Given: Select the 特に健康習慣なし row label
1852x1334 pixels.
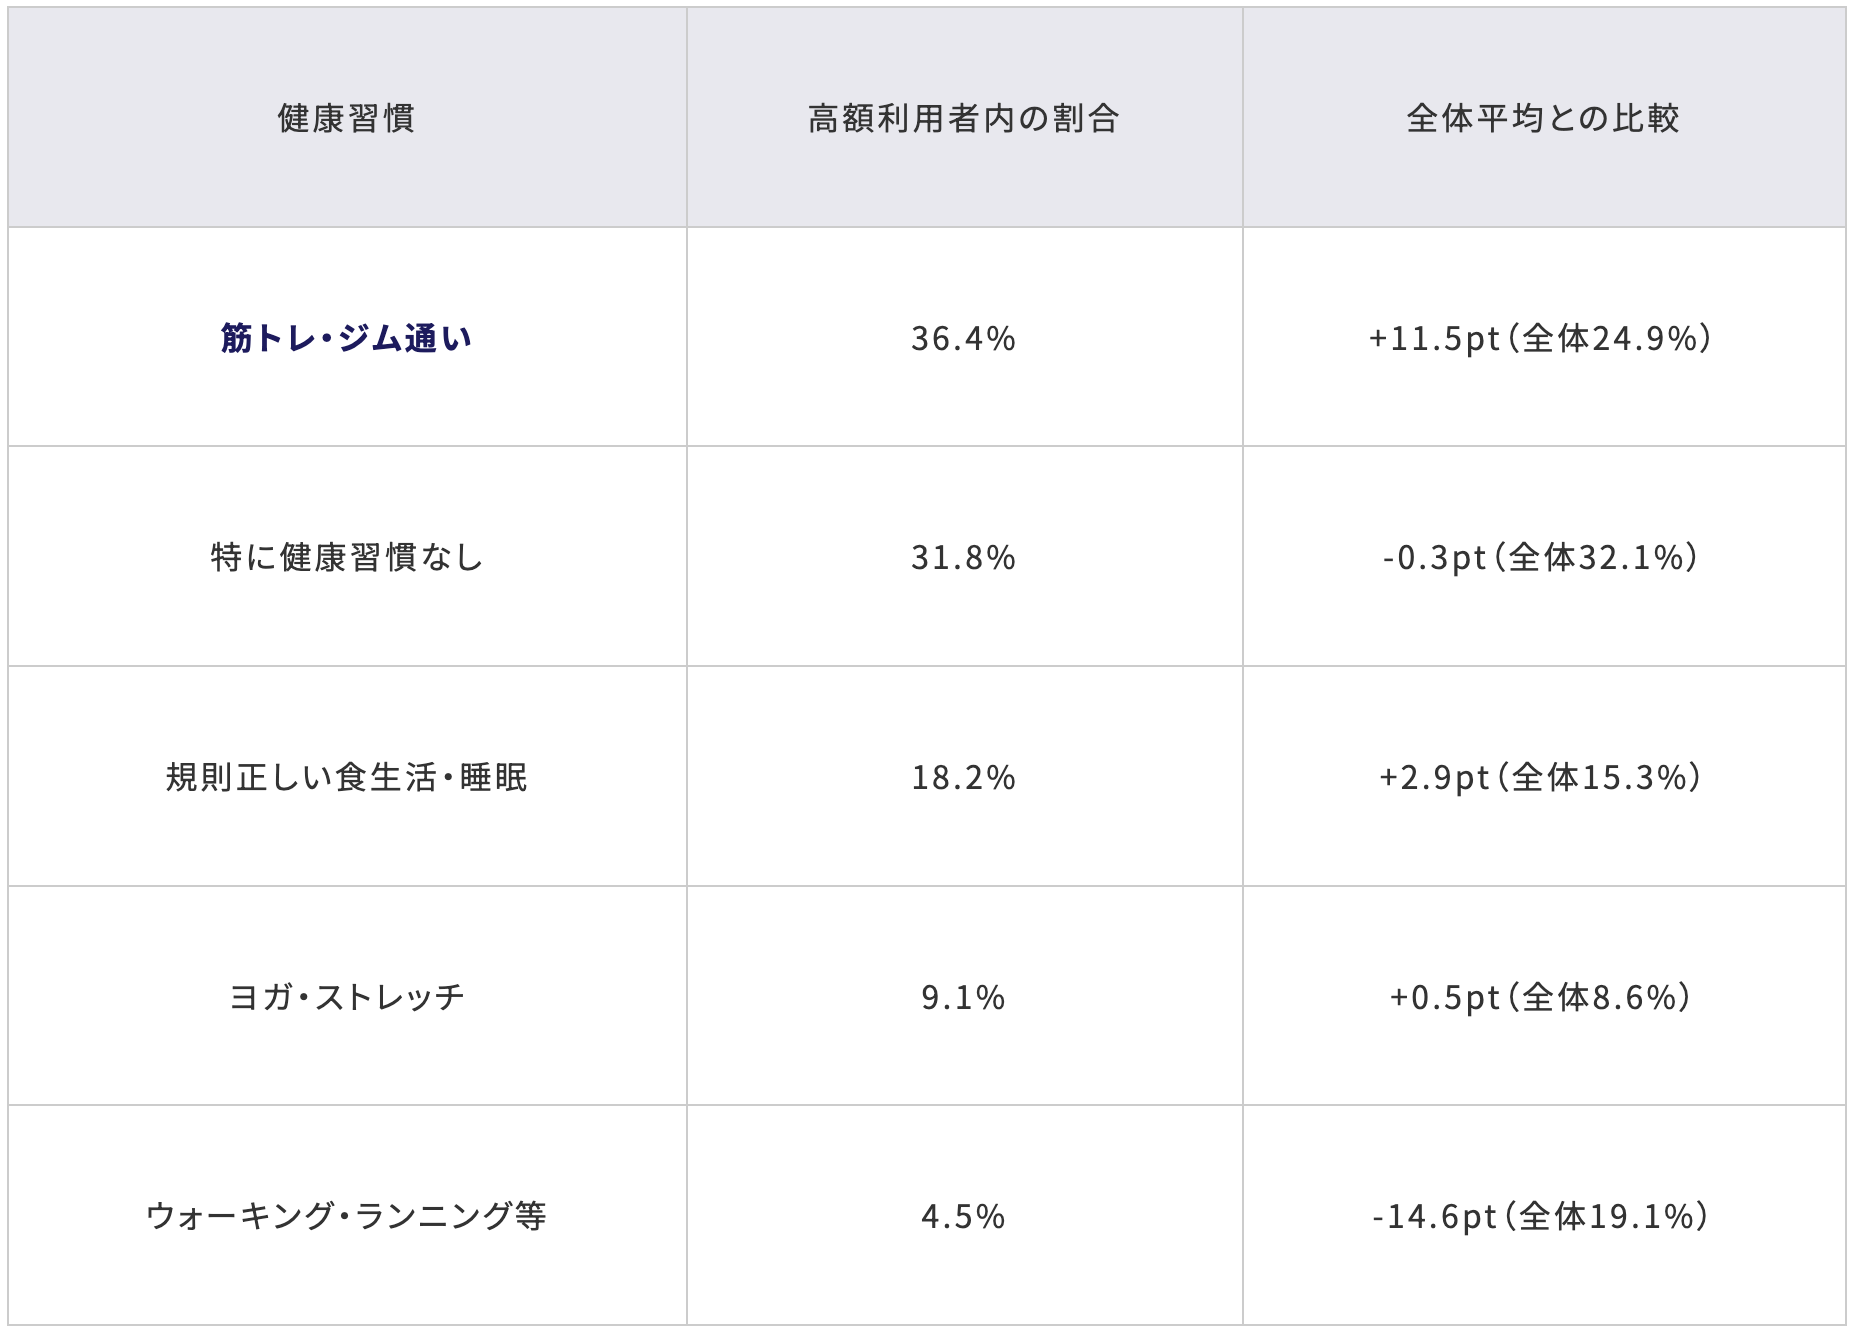Looking at the screenshot, I should click(346, 557).
